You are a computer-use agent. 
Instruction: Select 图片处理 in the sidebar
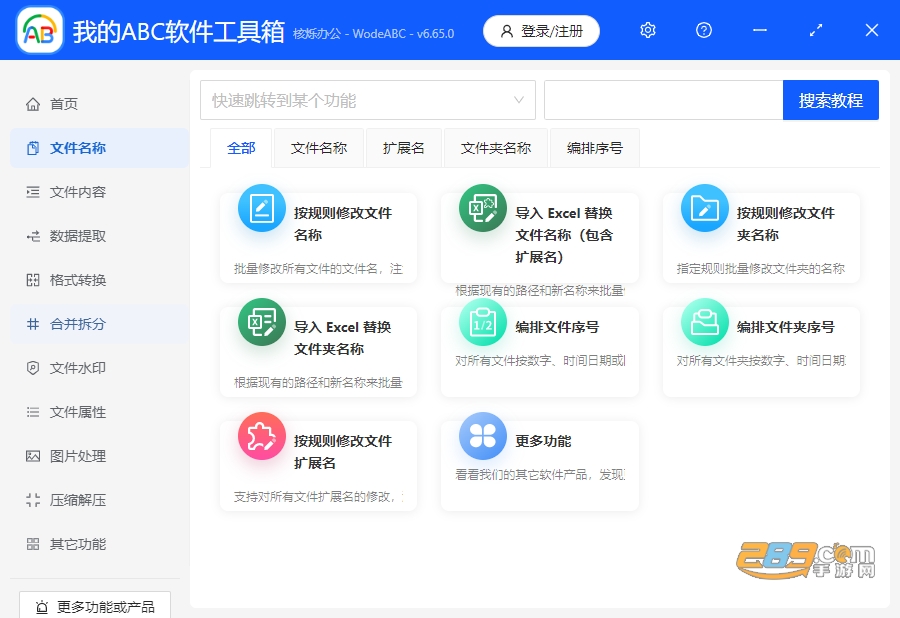[x=99, y=456]
